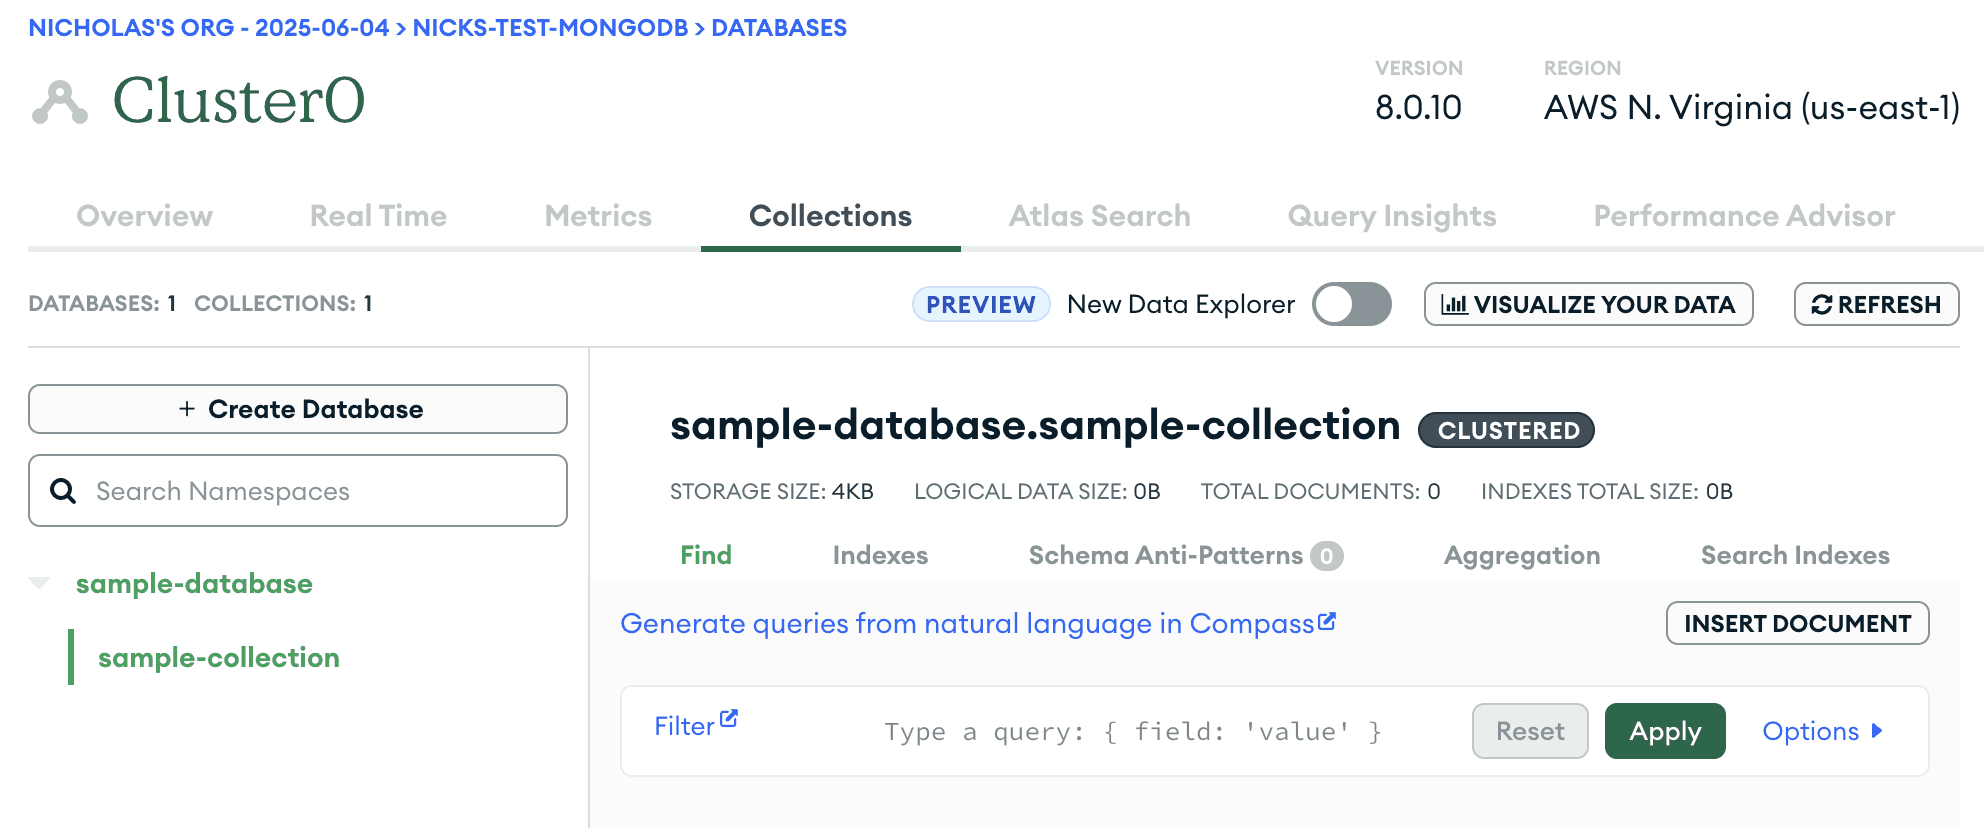Focus the Search Namespaces field
The image size is (1984, 828).
(298, 491)
